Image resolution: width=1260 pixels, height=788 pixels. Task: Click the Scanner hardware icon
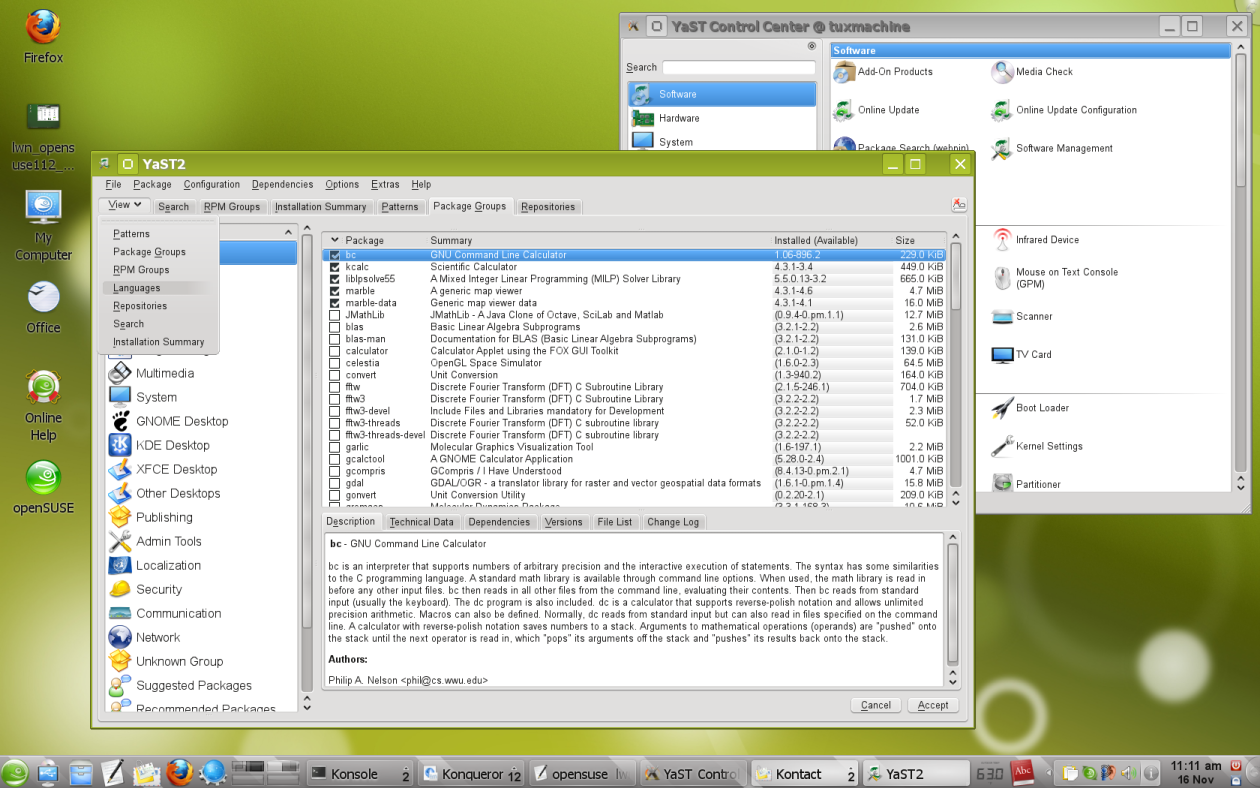1002,317
